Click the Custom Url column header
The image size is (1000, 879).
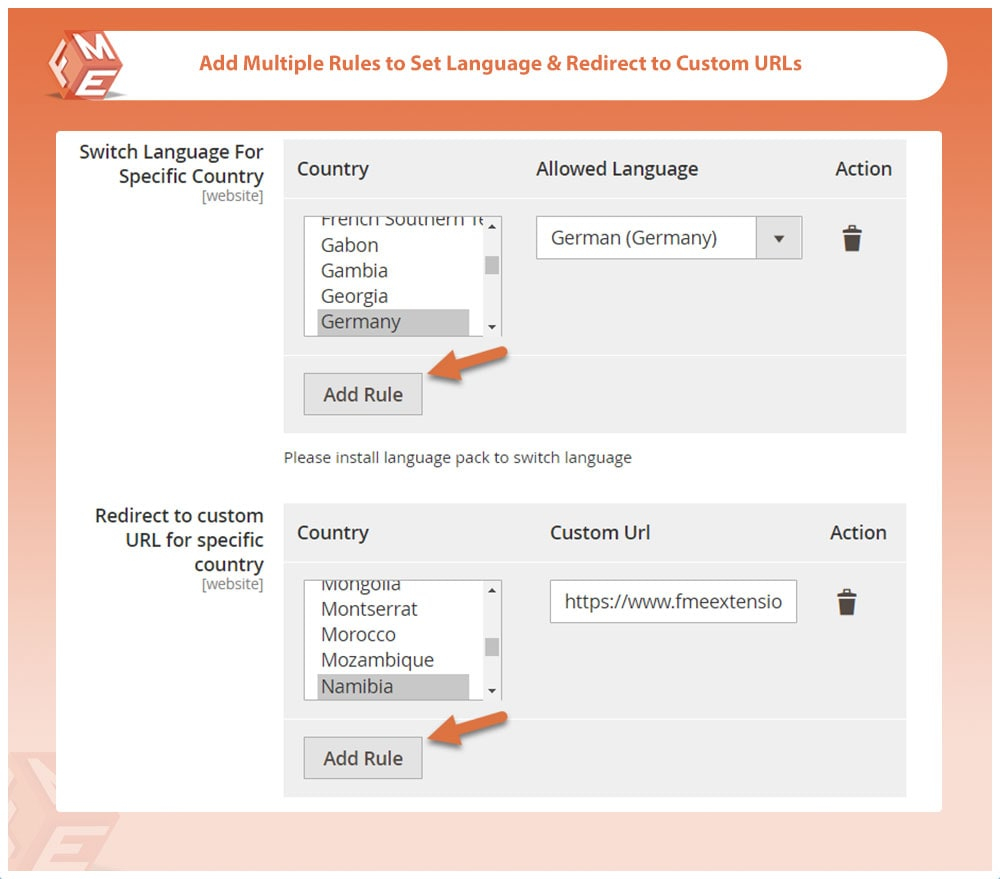tap(599, 533)
